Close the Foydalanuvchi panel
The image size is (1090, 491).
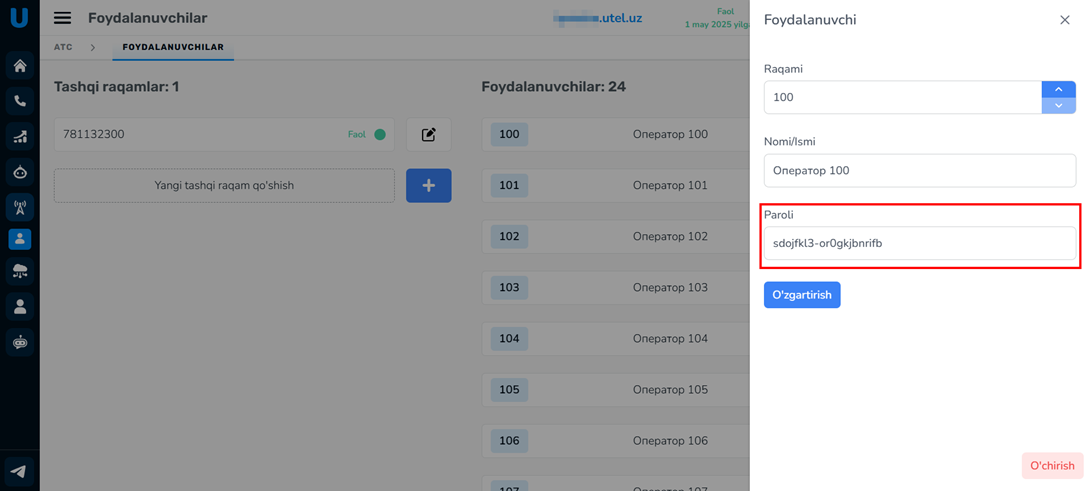pyautogui.click(x=1064, y=20)
